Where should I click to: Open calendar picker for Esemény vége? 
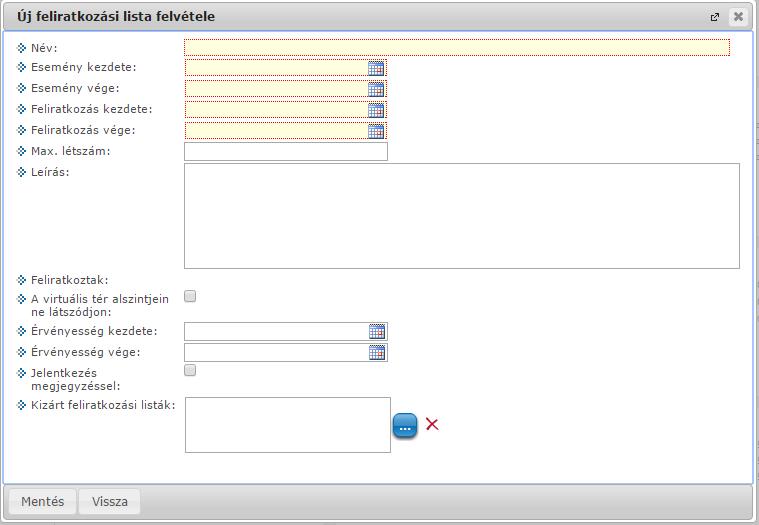click(x=376, y=89)
